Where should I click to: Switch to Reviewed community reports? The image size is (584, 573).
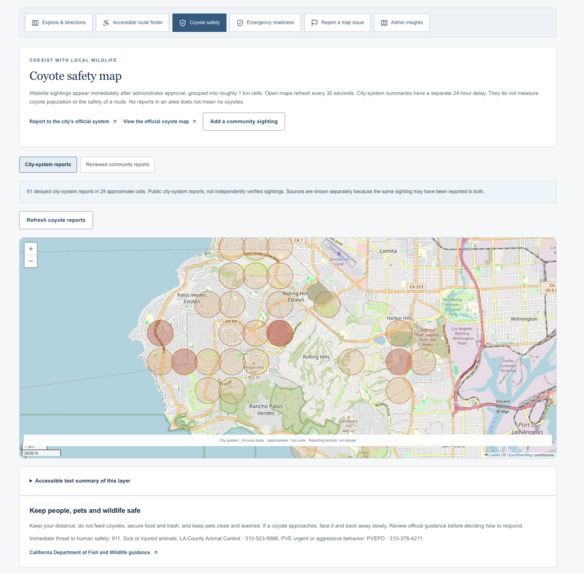click(117, 164)
